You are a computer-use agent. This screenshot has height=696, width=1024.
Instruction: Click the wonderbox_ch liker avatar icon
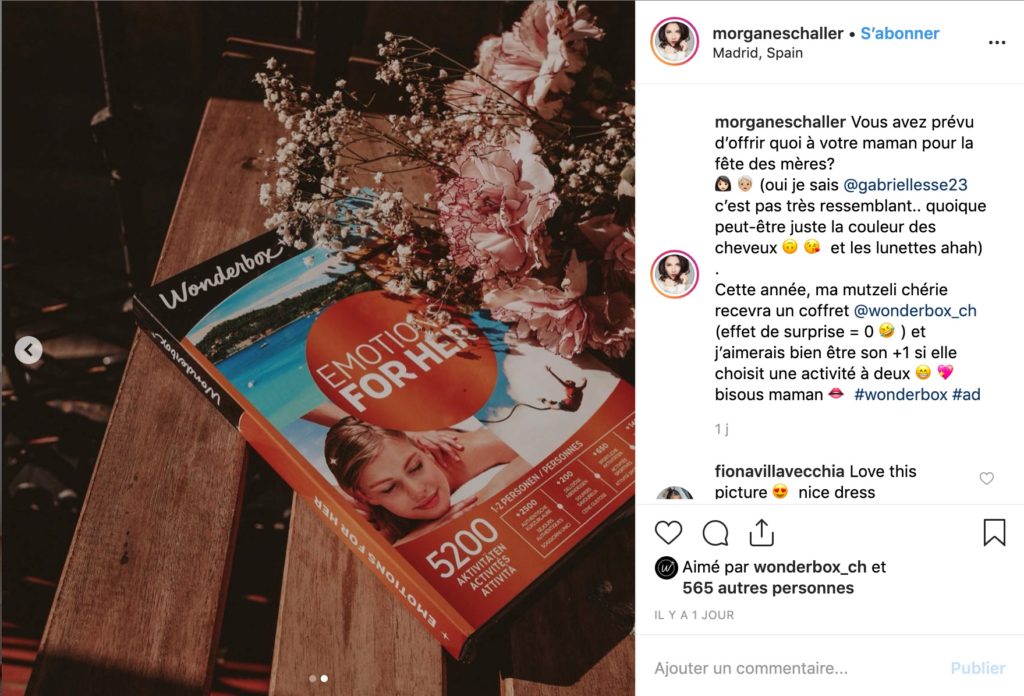point(665,568)
